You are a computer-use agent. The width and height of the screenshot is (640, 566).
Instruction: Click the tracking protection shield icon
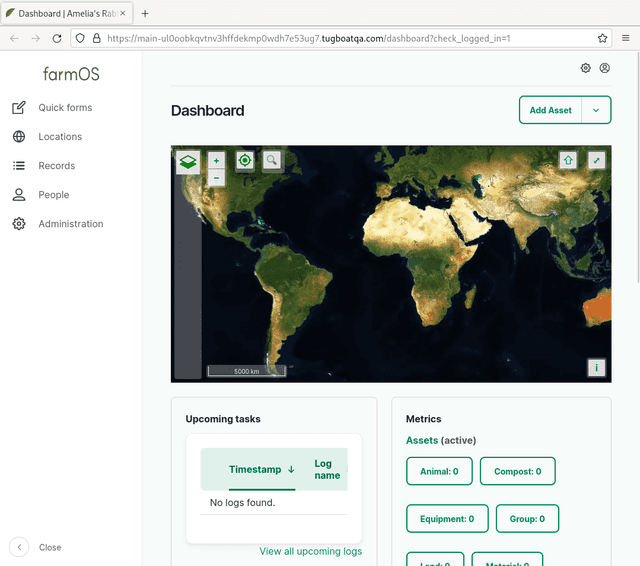coord(80,38)
